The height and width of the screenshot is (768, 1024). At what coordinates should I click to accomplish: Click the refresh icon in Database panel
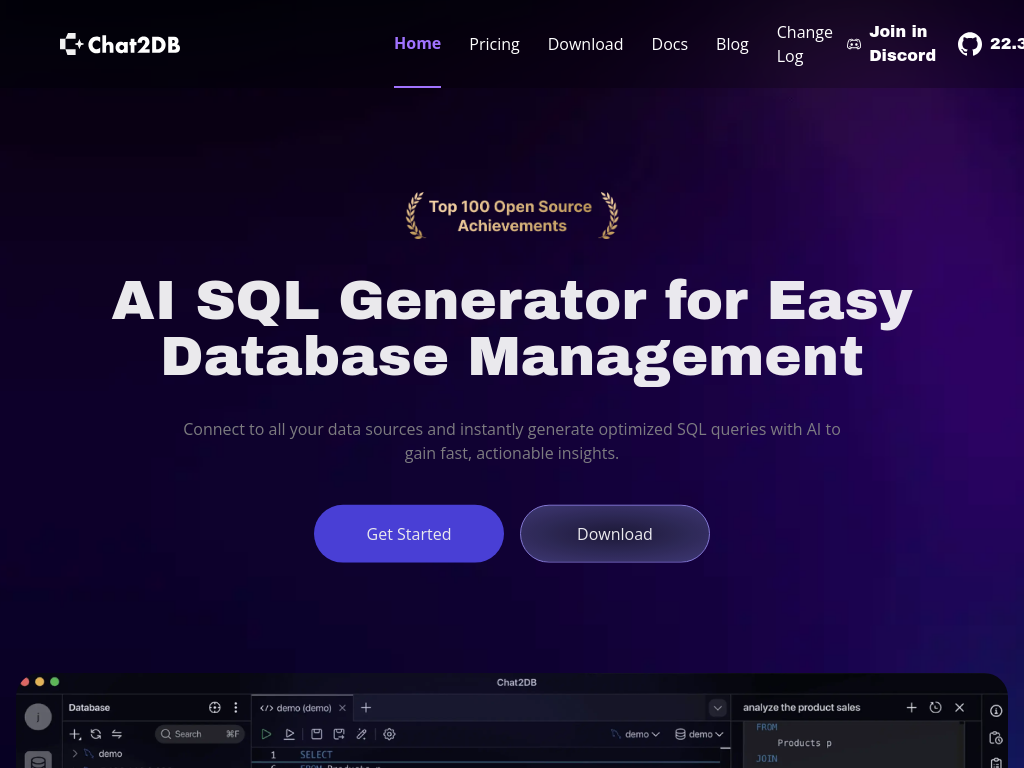[96, 734]
